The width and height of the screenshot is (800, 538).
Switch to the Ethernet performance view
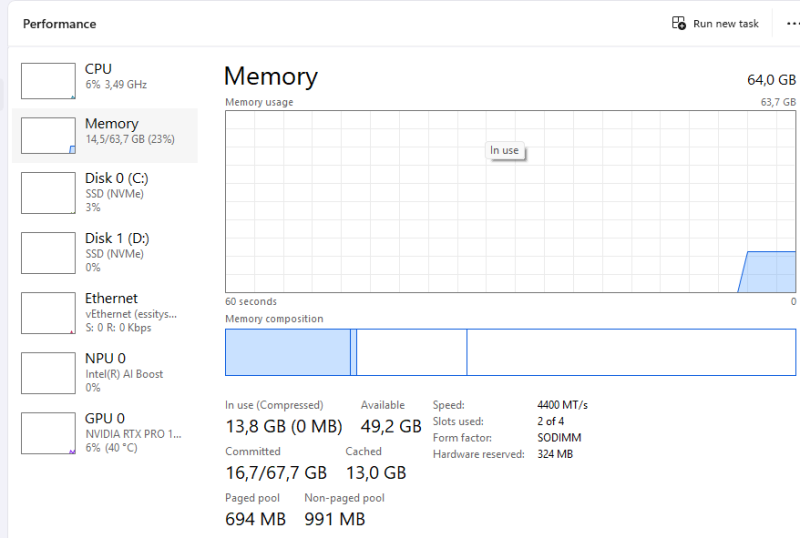point(105,312)
